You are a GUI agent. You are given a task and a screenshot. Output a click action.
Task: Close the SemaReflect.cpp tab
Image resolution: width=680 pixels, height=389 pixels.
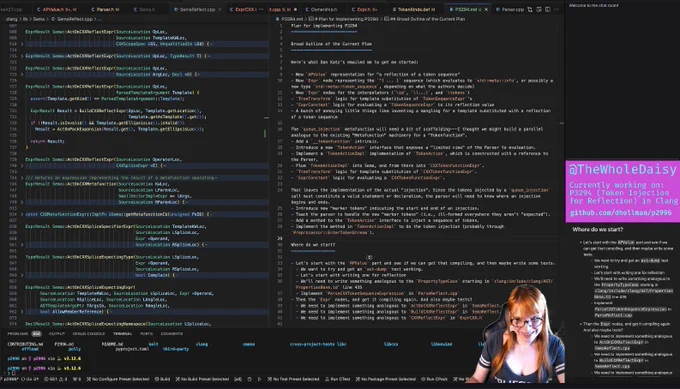click(x=219, y=9)
